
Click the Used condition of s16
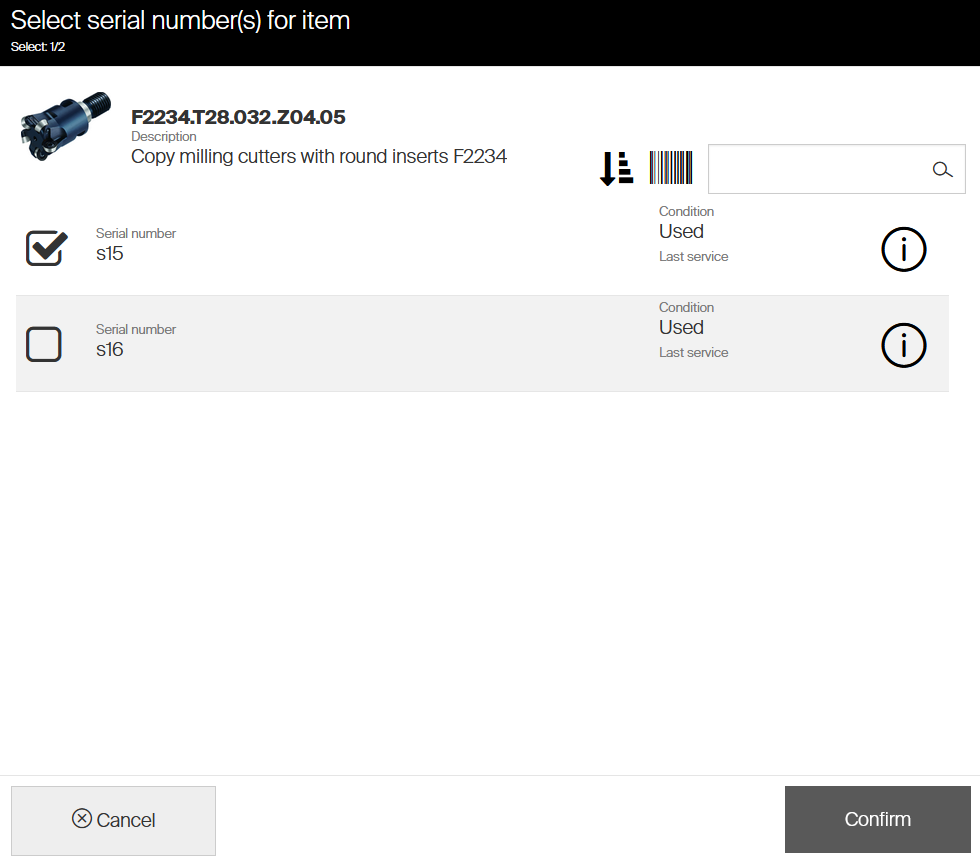pyautogui.click(x=681, y=328)
